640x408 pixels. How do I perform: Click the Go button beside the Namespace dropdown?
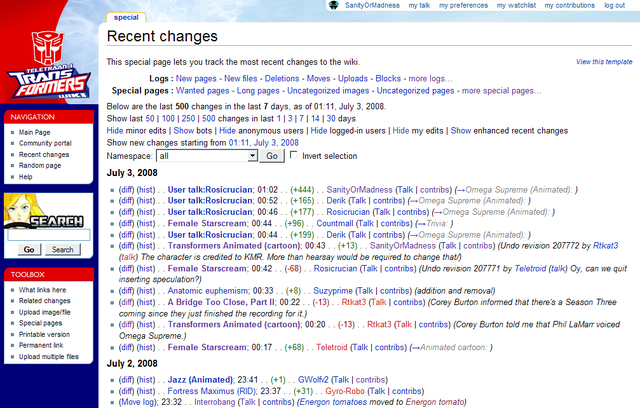[272, 156]
